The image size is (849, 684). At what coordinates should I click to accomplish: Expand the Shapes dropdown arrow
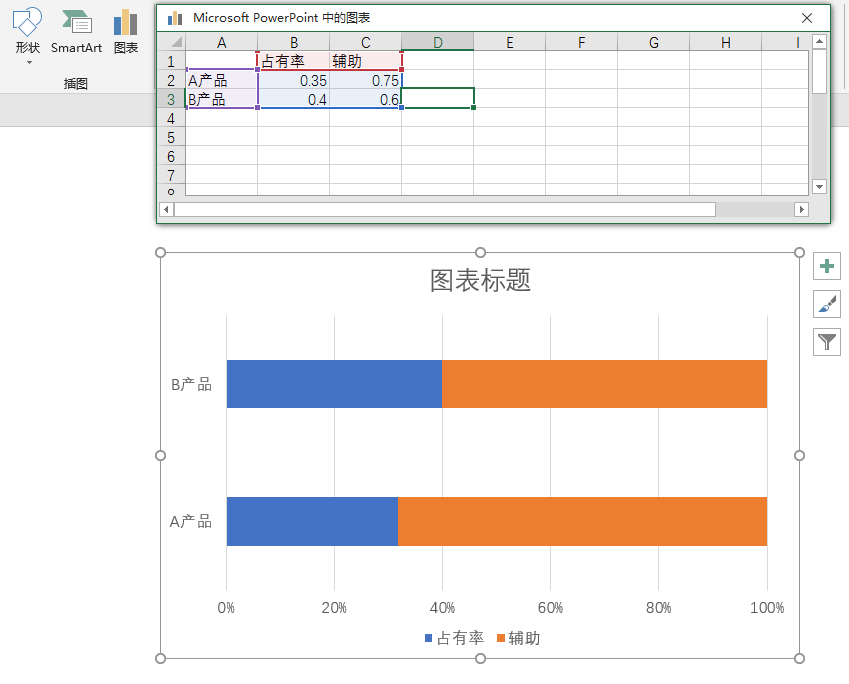[x=29, y=62]
